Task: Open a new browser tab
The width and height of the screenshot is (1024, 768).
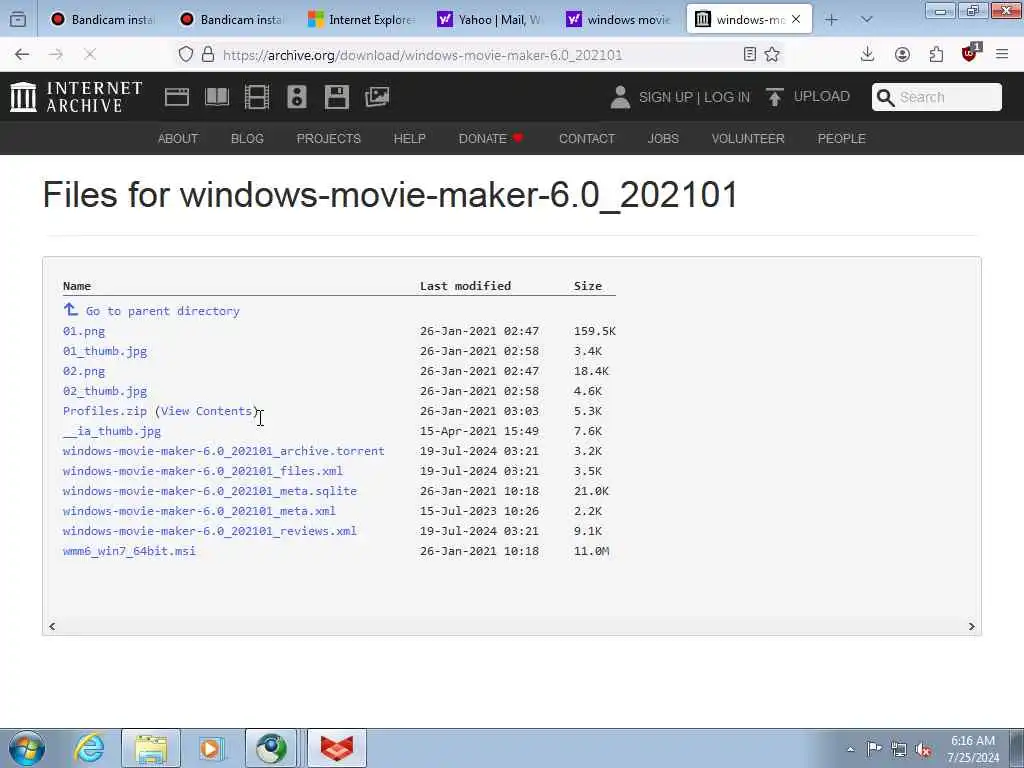Action: click(x=831, y=20)
